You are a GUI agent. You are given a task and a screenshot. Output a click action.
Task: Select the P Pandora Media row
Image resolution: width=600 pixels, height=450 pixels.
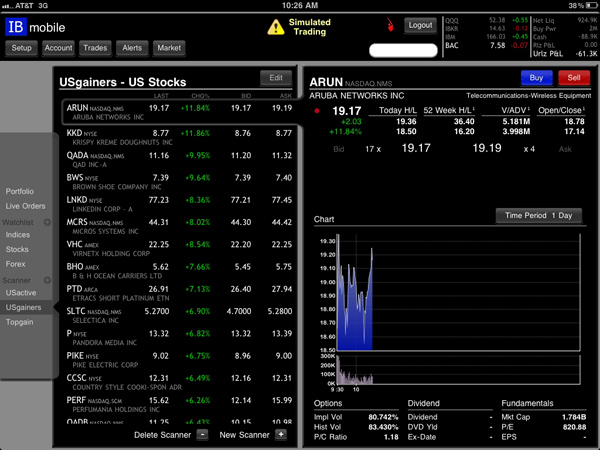coord(179,338)
